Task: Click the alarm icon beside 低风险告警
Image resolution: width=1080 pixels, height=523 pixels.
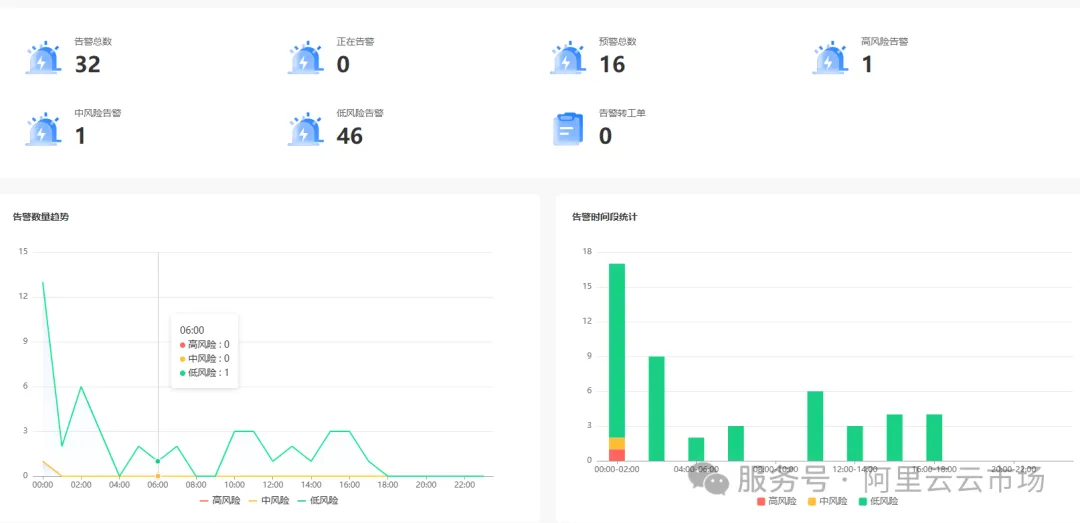Action: pos(306,129)
